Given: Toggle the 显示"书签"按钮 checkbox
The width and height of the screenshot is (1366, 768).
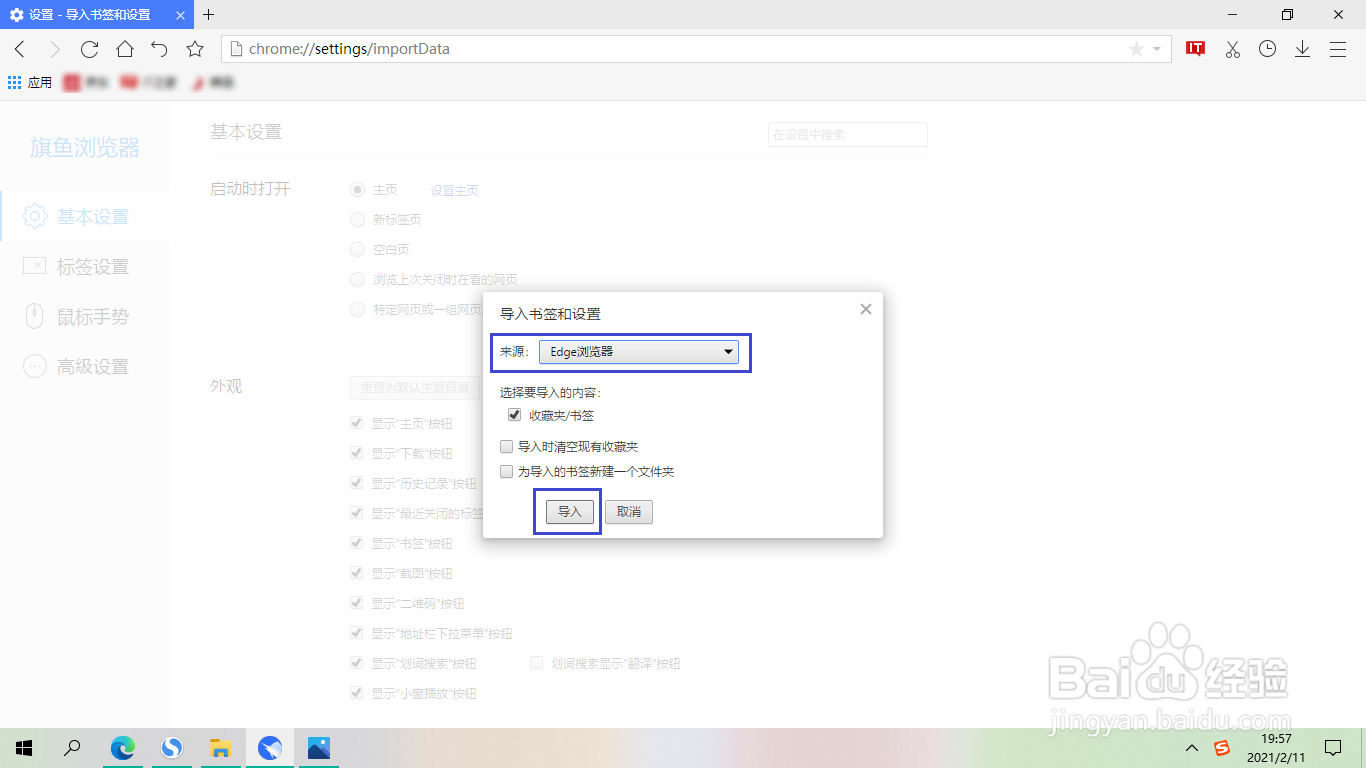Looking at the screenshot, I should (356, 543).
